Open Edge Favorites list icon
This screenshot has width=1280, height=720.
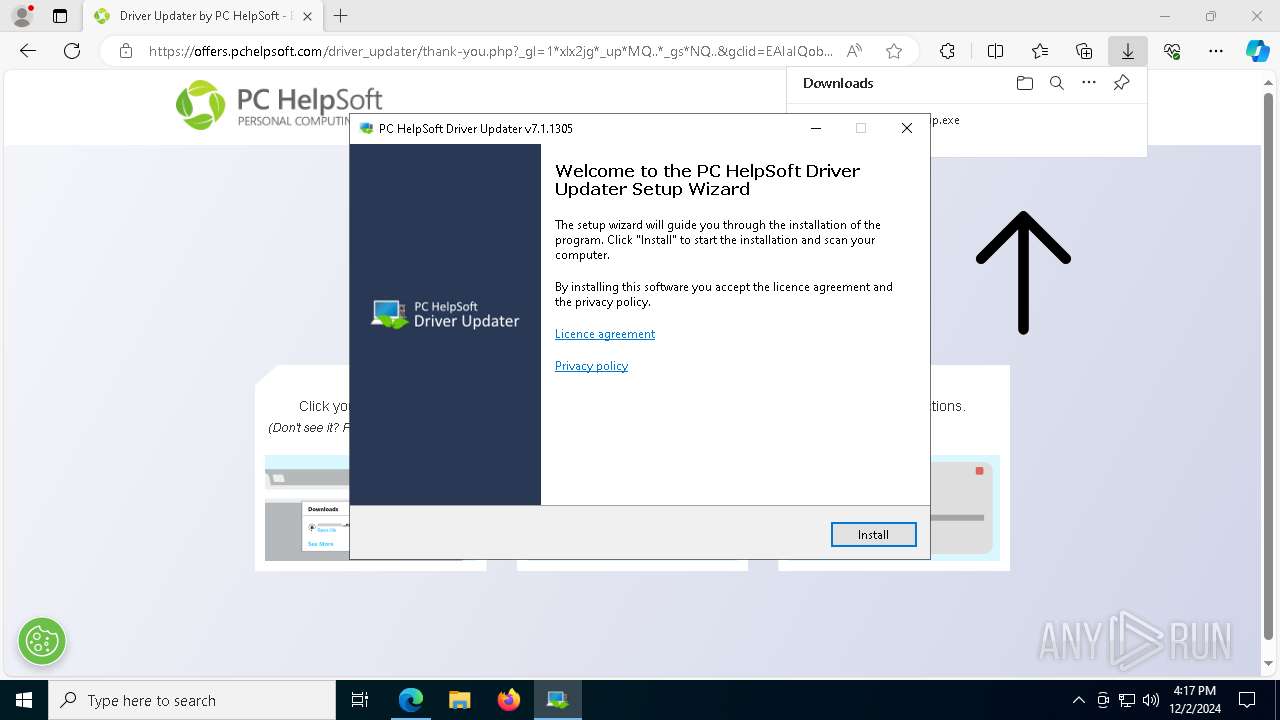[1040, 51]
